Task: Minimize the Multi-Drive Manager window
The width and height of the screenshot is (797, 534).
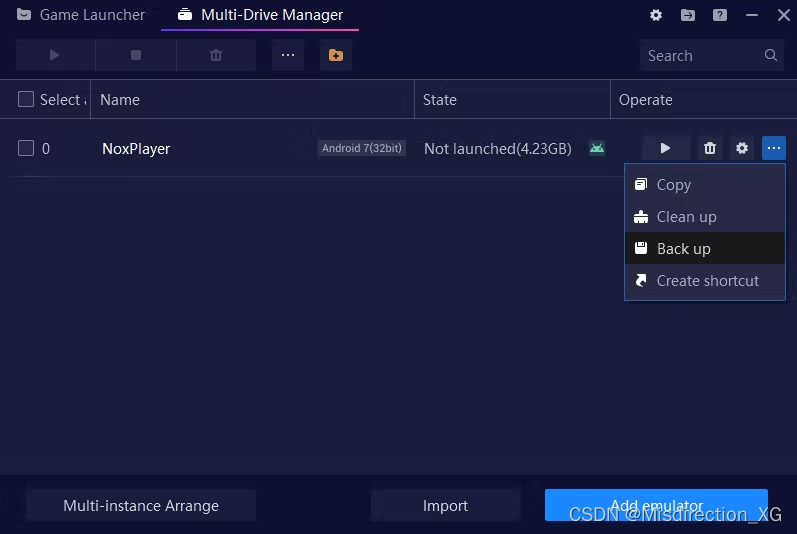Action: (x=752, y=15)
